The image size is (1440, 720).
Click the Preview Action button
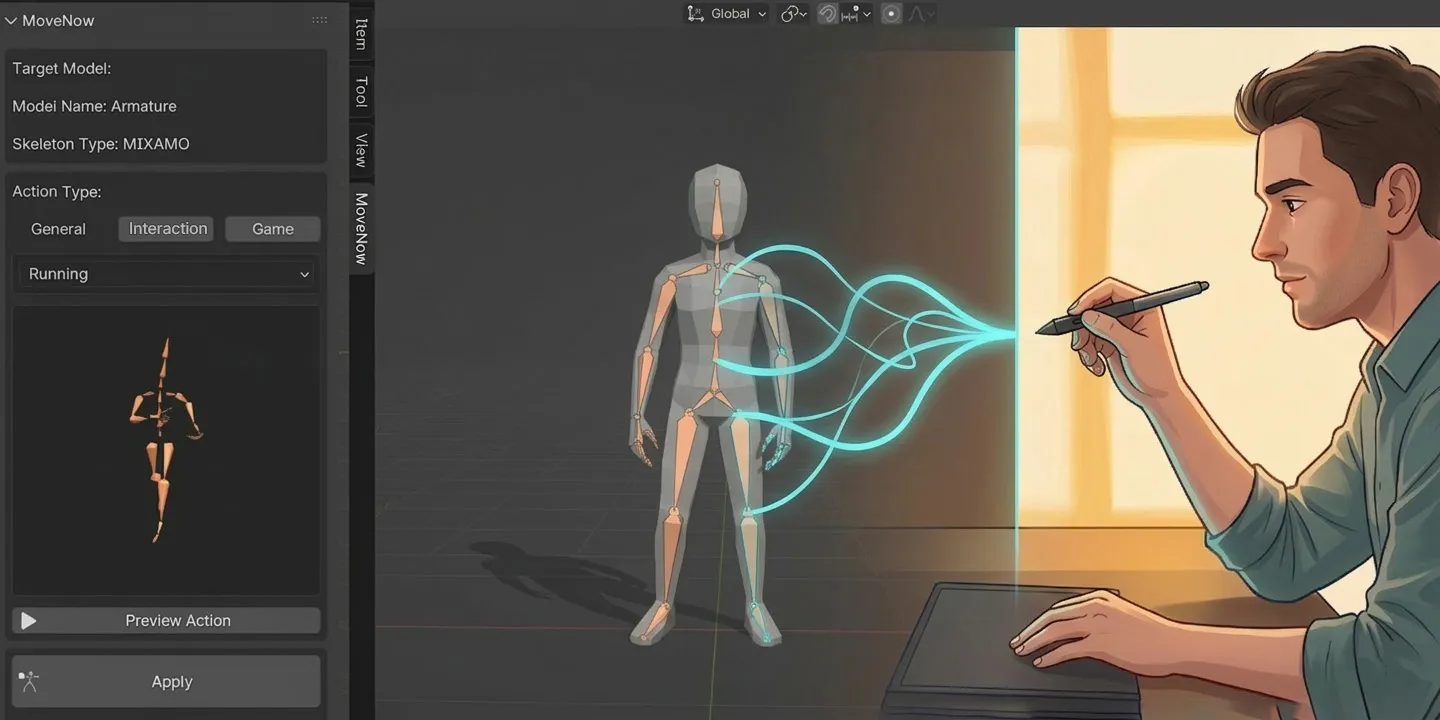point(167,621)
